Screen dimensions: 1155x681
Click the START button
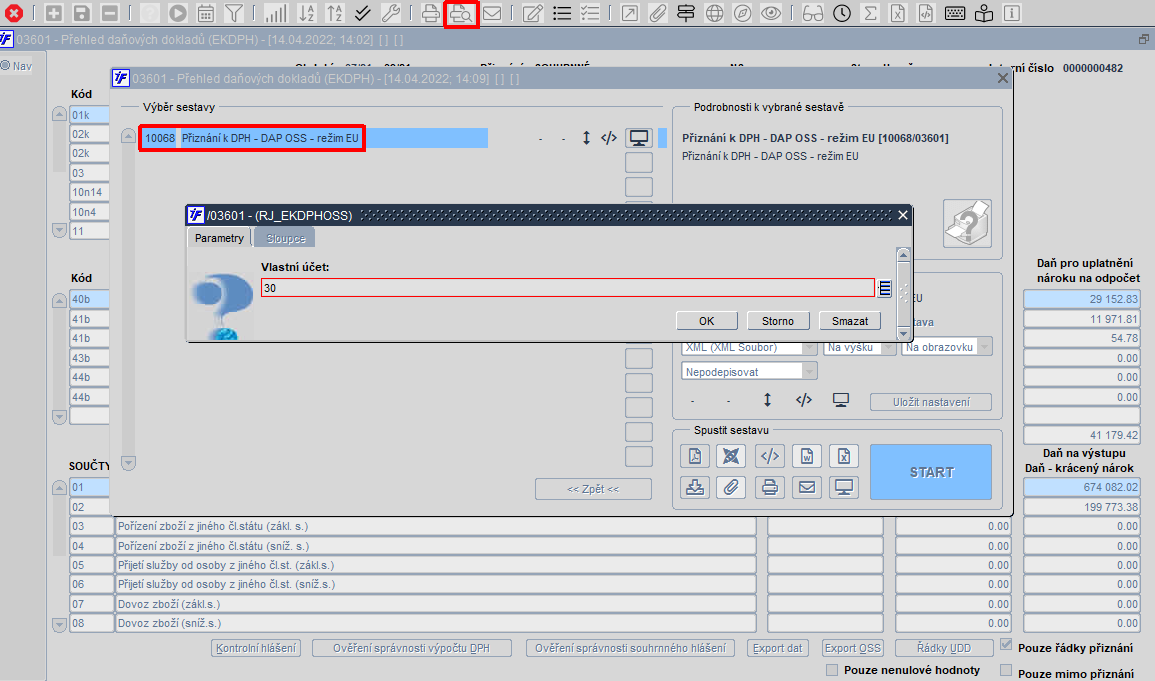pos(931,472)
